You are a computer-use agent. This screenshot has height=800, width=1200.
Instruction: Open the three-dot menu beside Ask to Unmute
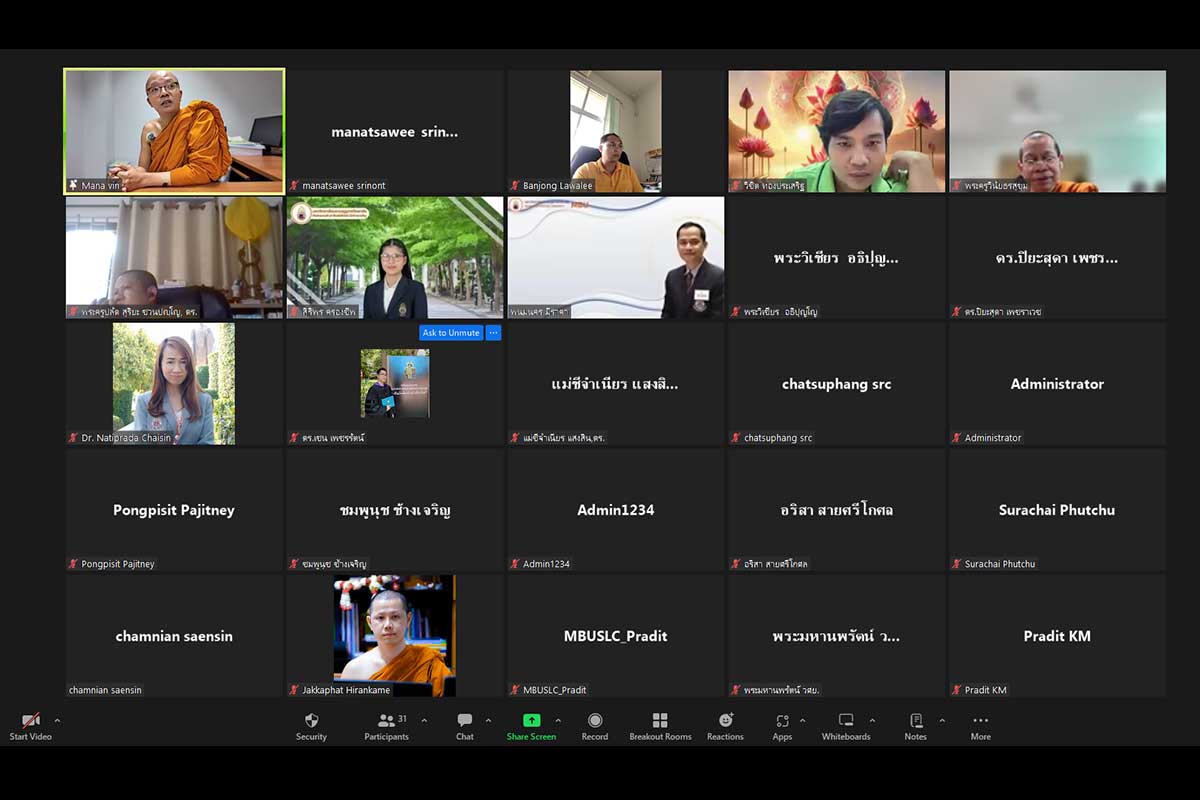tap(493, 333)
